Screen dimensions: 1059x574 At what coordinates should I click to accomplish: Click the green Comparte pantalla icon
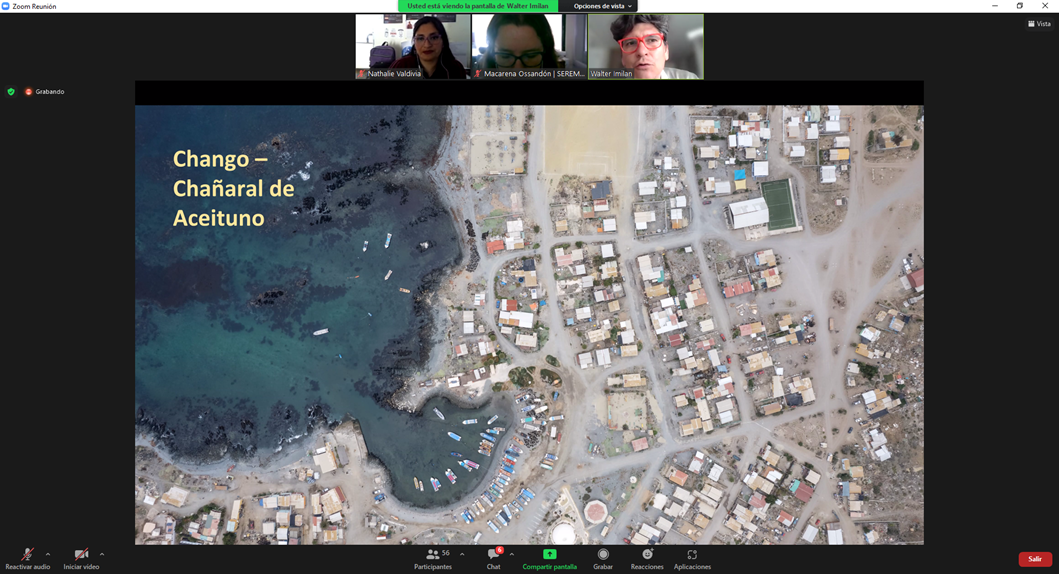pyautogui.click(x=549, y=555)
